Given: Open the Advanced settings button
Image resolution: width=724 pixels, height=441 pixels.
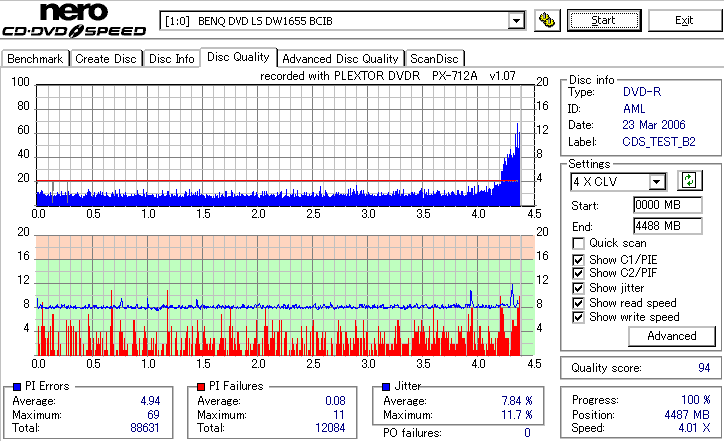Looking at the screenshot, I should click(672, 336).
